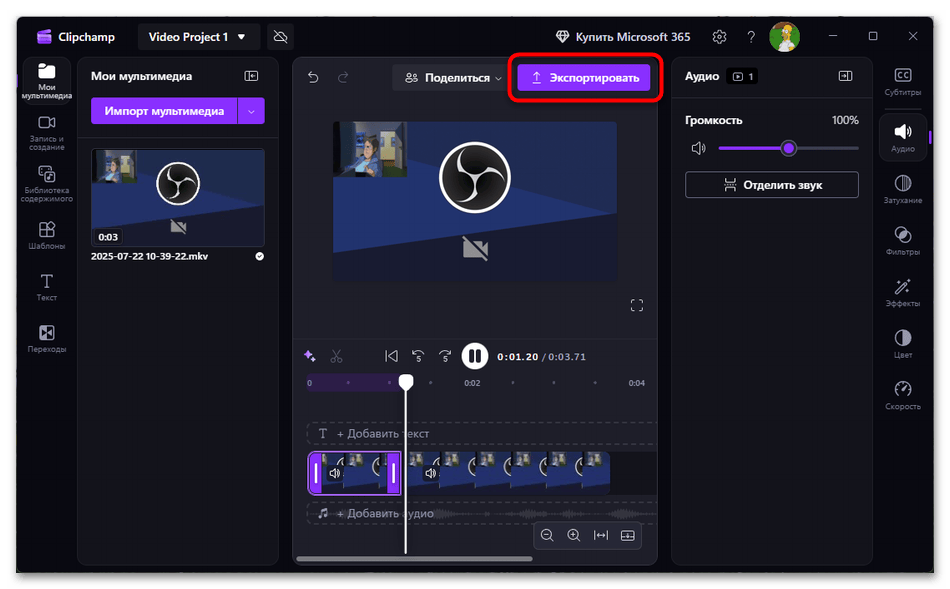This screenshot has height=589, width=950.
Task: Mute the second clip's speaker icon
Action: tap(431, 473)
